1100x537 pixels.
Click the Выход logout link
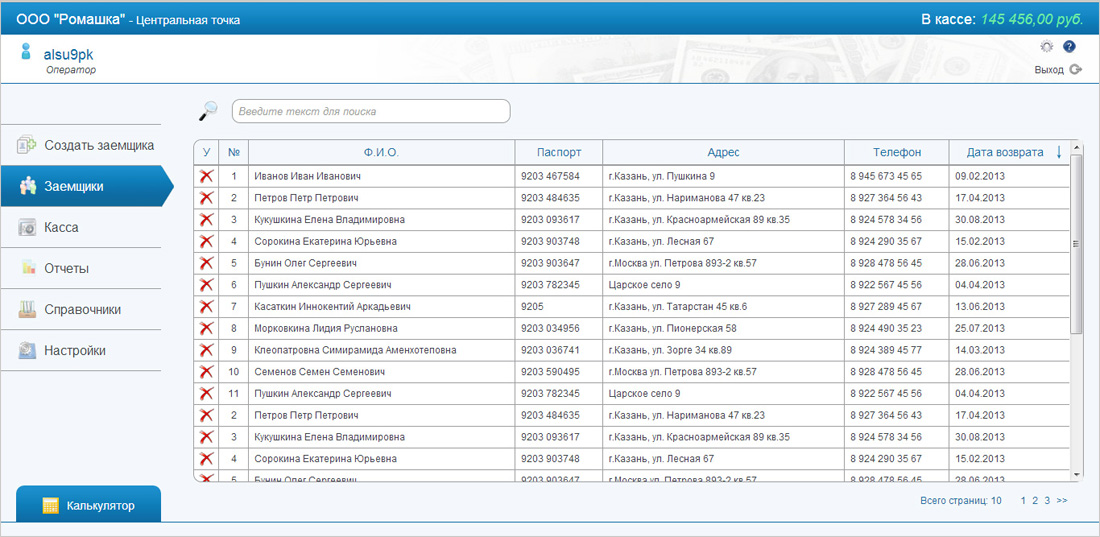1049,70
